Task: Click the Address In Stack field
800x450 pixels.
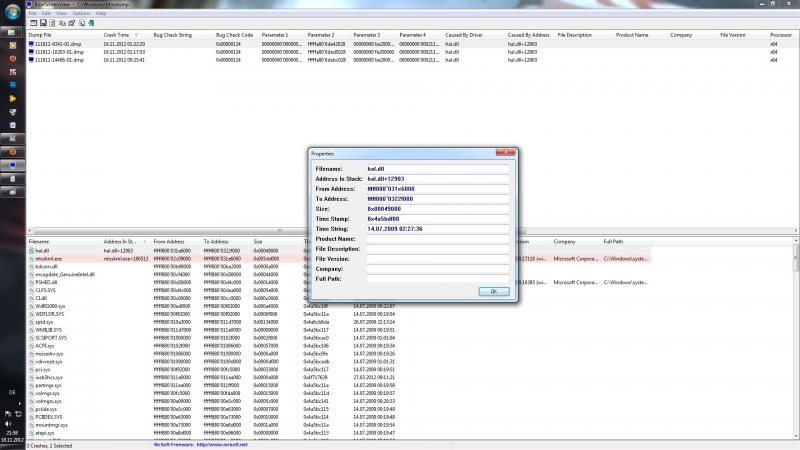Action: (x=437, y=179)
